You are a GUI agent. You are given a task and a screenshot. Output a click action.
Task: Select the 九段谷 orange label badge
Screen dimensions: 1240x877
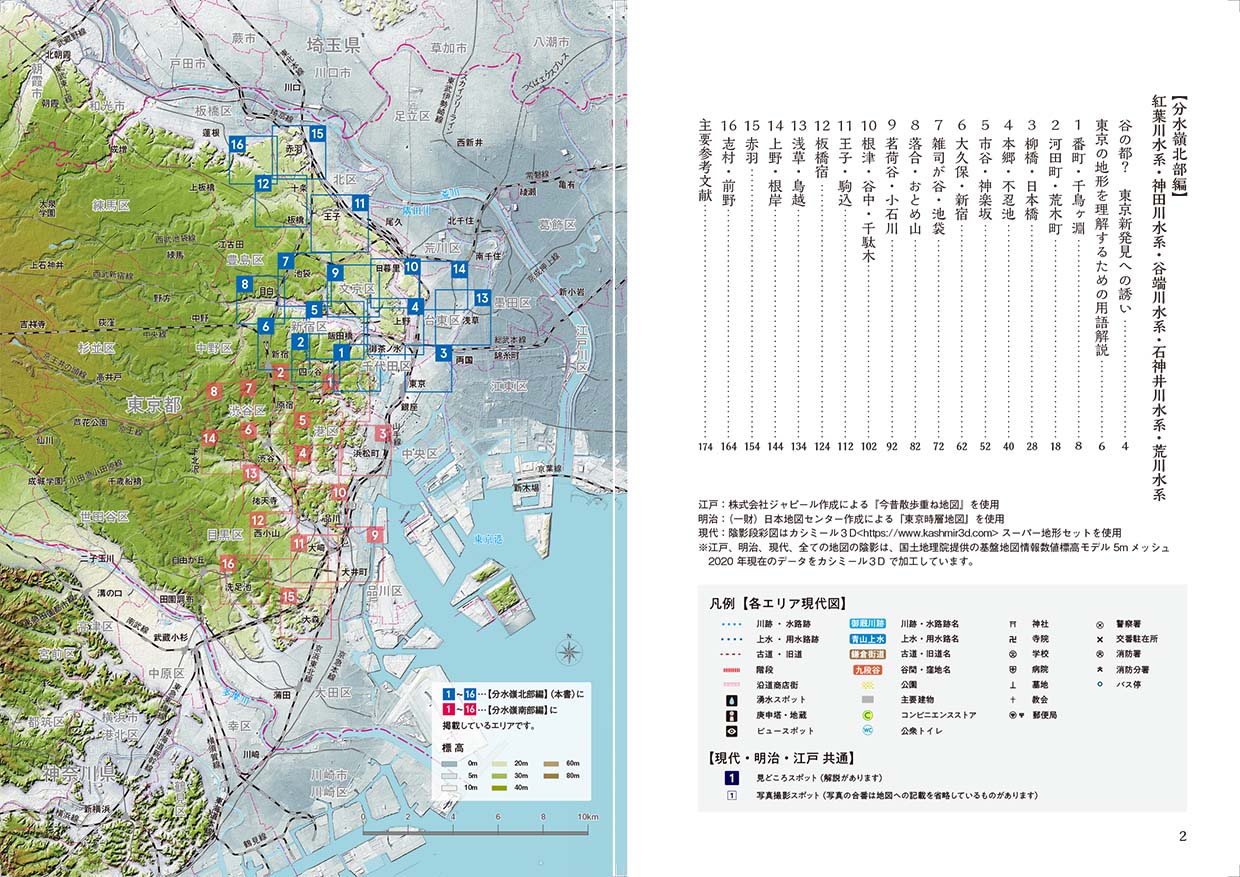coord(868,670)
